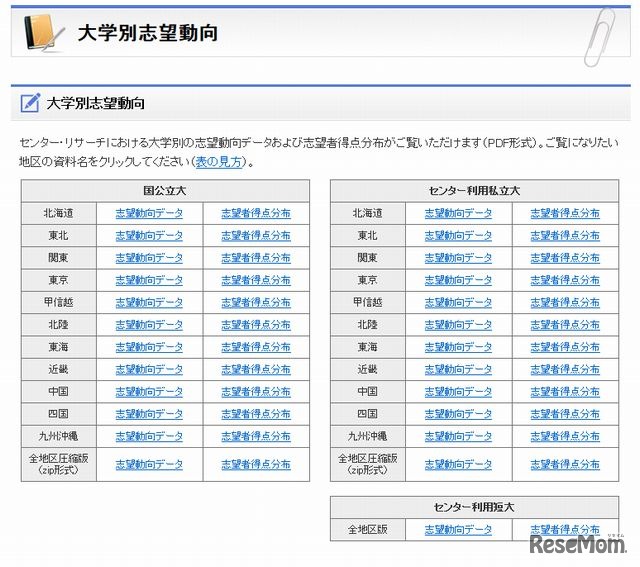Open 国公立大 北陸 志望者得点分布

click(256, 325)
